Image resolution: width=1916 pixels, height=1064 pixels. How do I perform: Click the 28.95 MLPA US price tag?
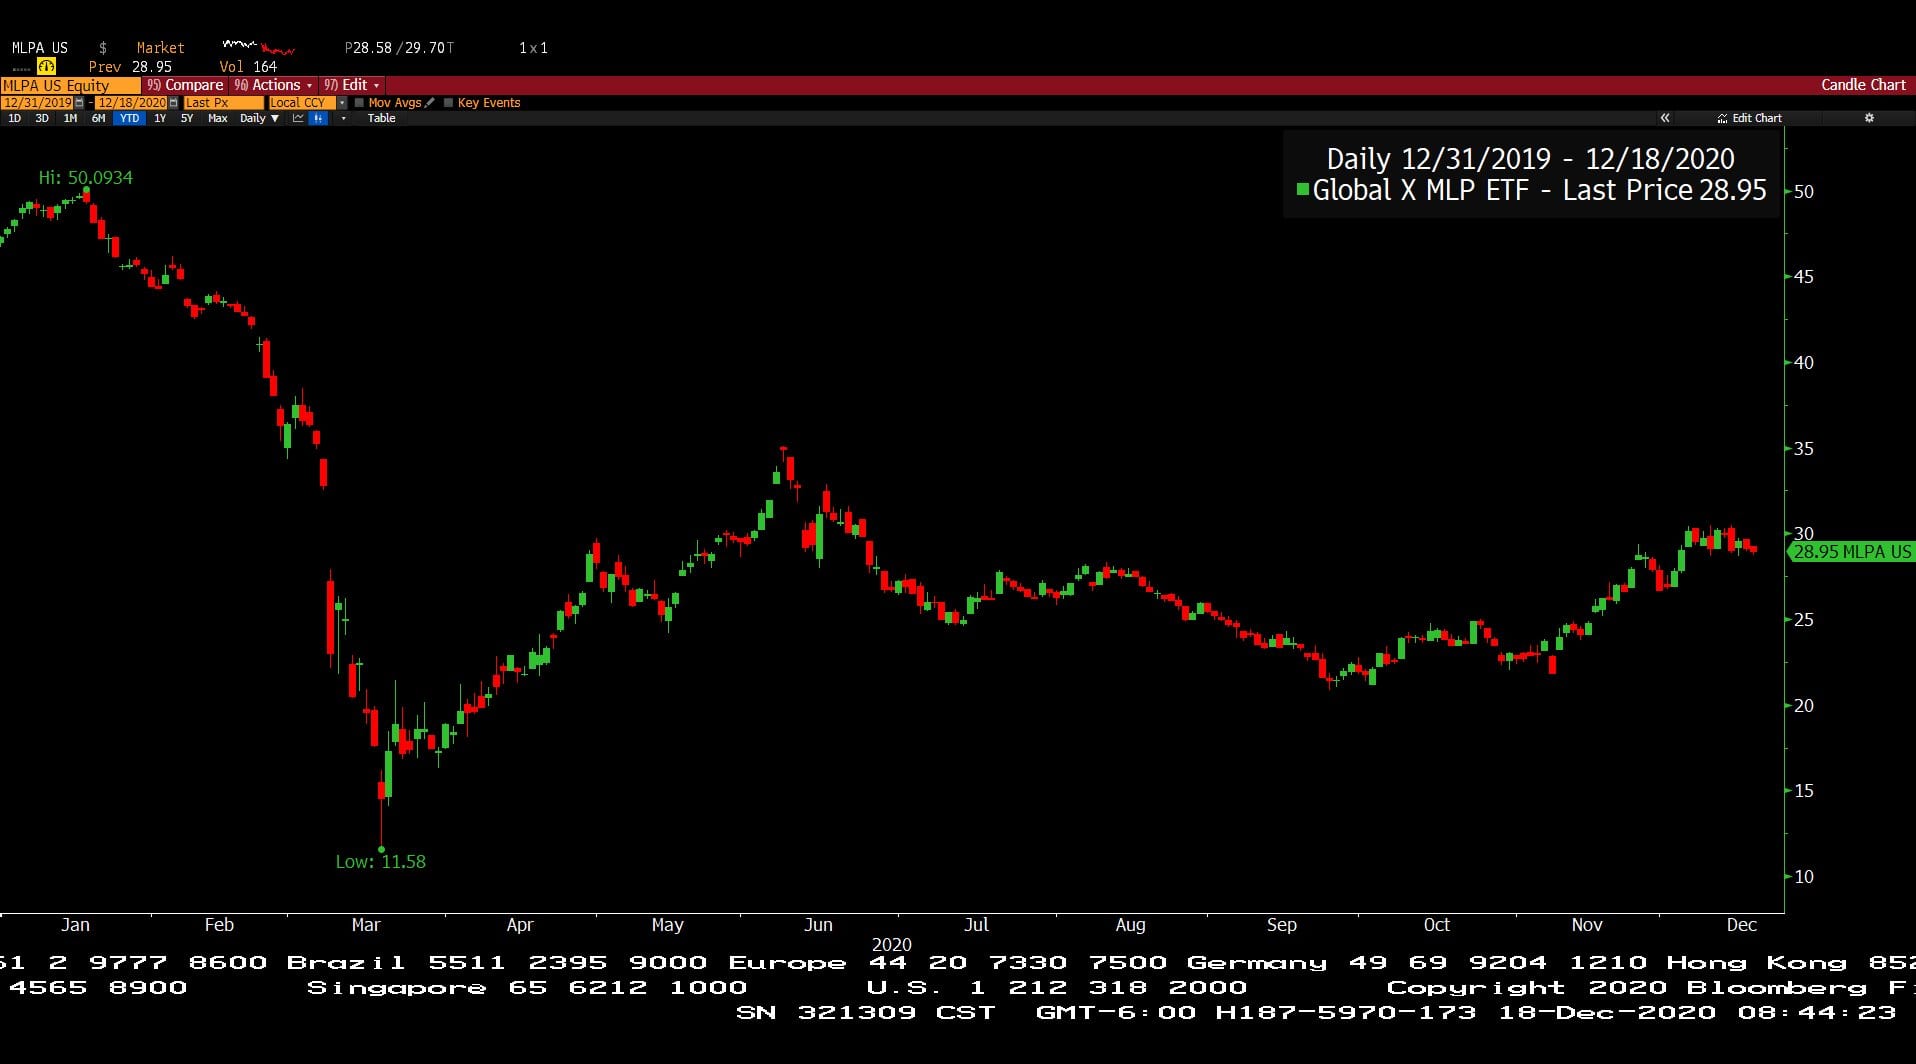[x=1851, y=551]
